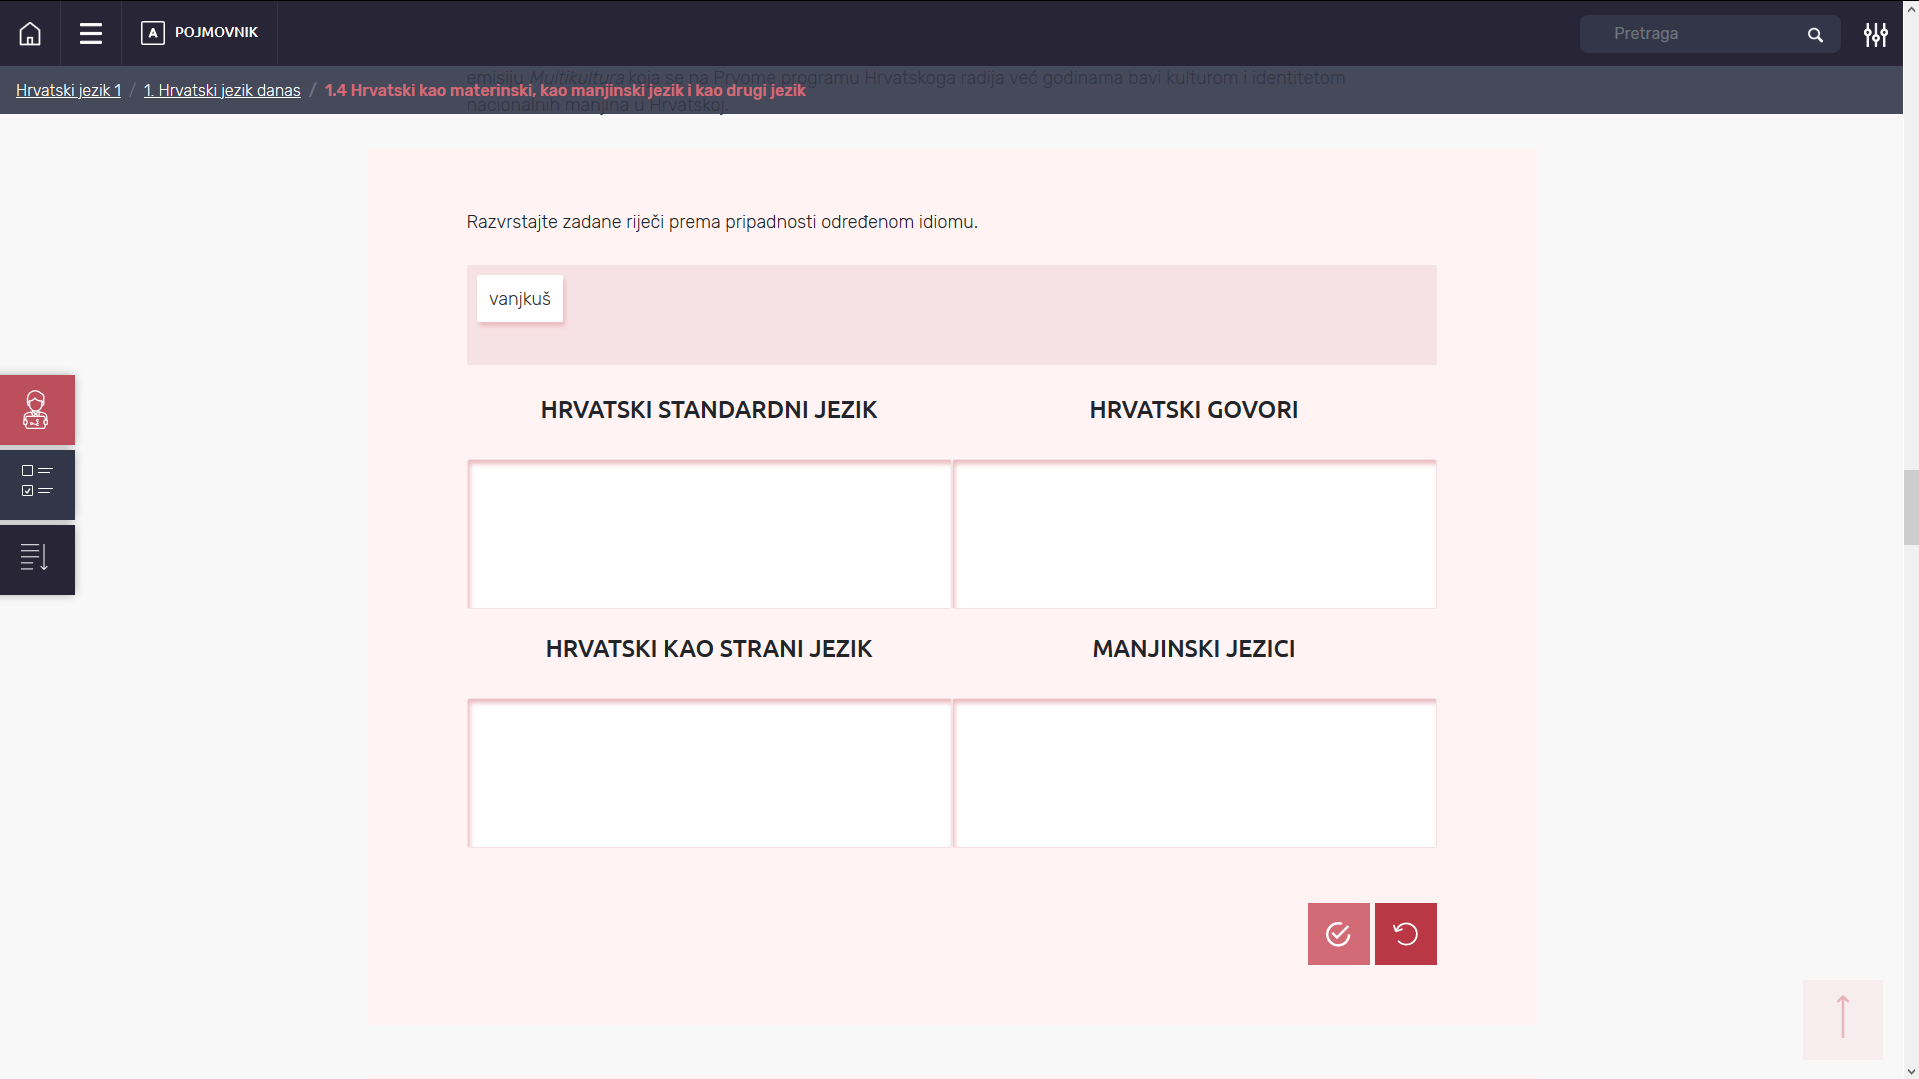Click the page vertical scrollbar thumb
Viewport: 1919px width, 1079px height.
pyautogui.click(x=1910, y=507)
